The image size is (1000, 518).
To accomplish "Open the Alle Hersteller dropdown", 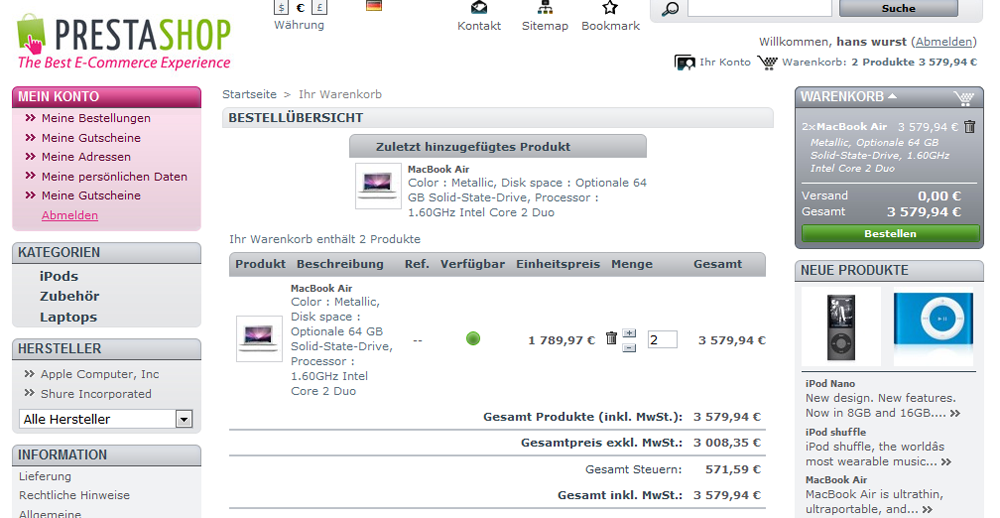I will coord(106,419).
